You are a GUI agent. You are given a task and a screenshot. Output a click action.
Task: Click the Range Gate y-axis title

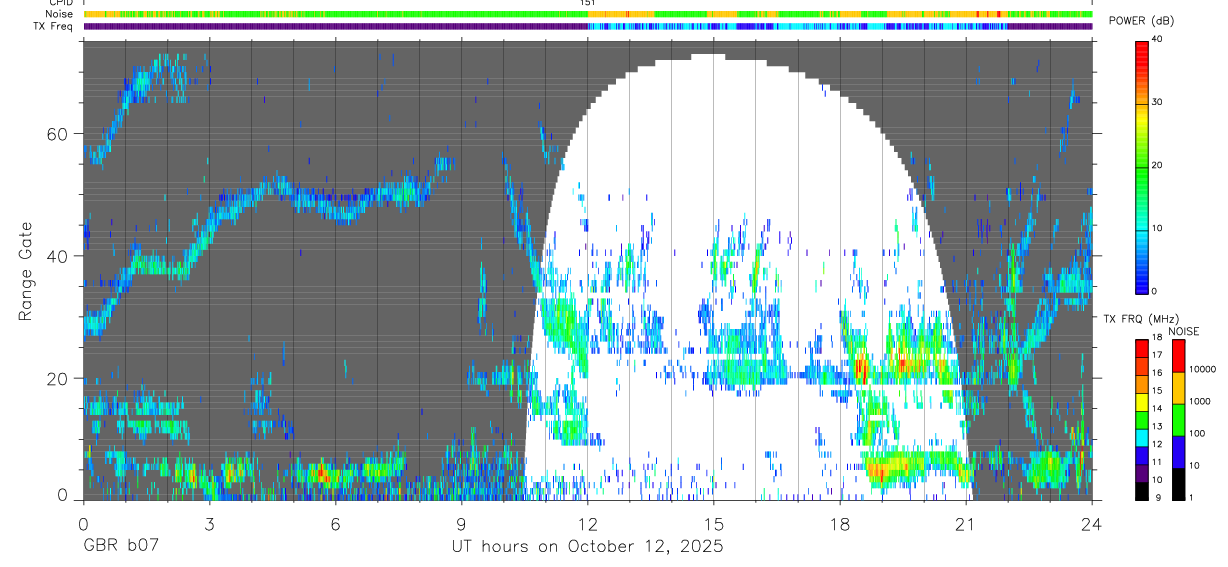click(x=25, y=270)
